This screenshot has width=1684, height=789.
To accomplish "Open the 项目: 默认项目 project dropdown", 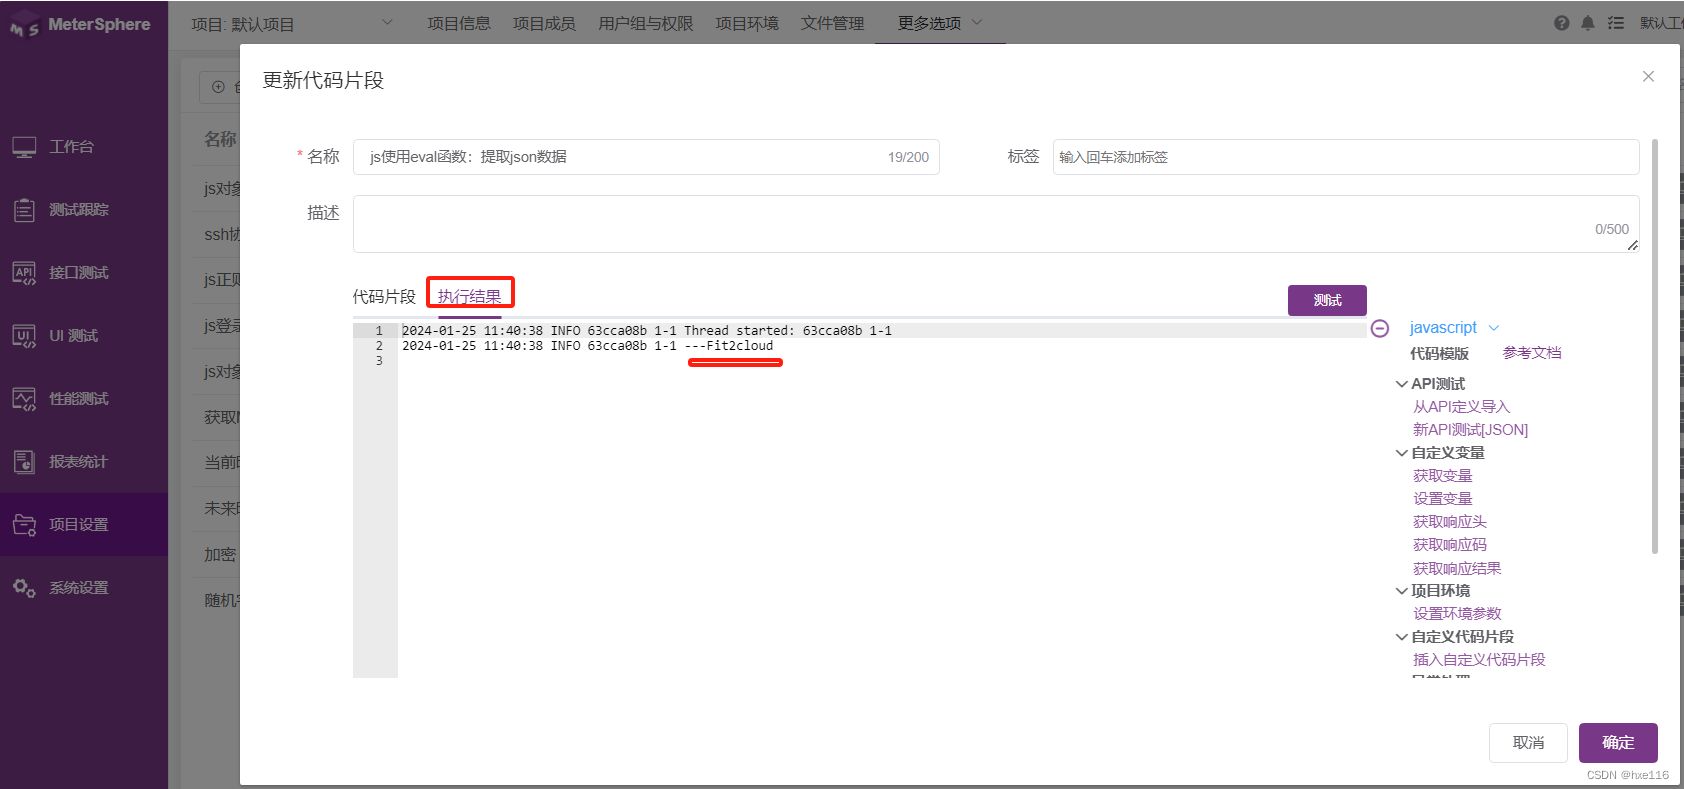I will coord(292,24).
